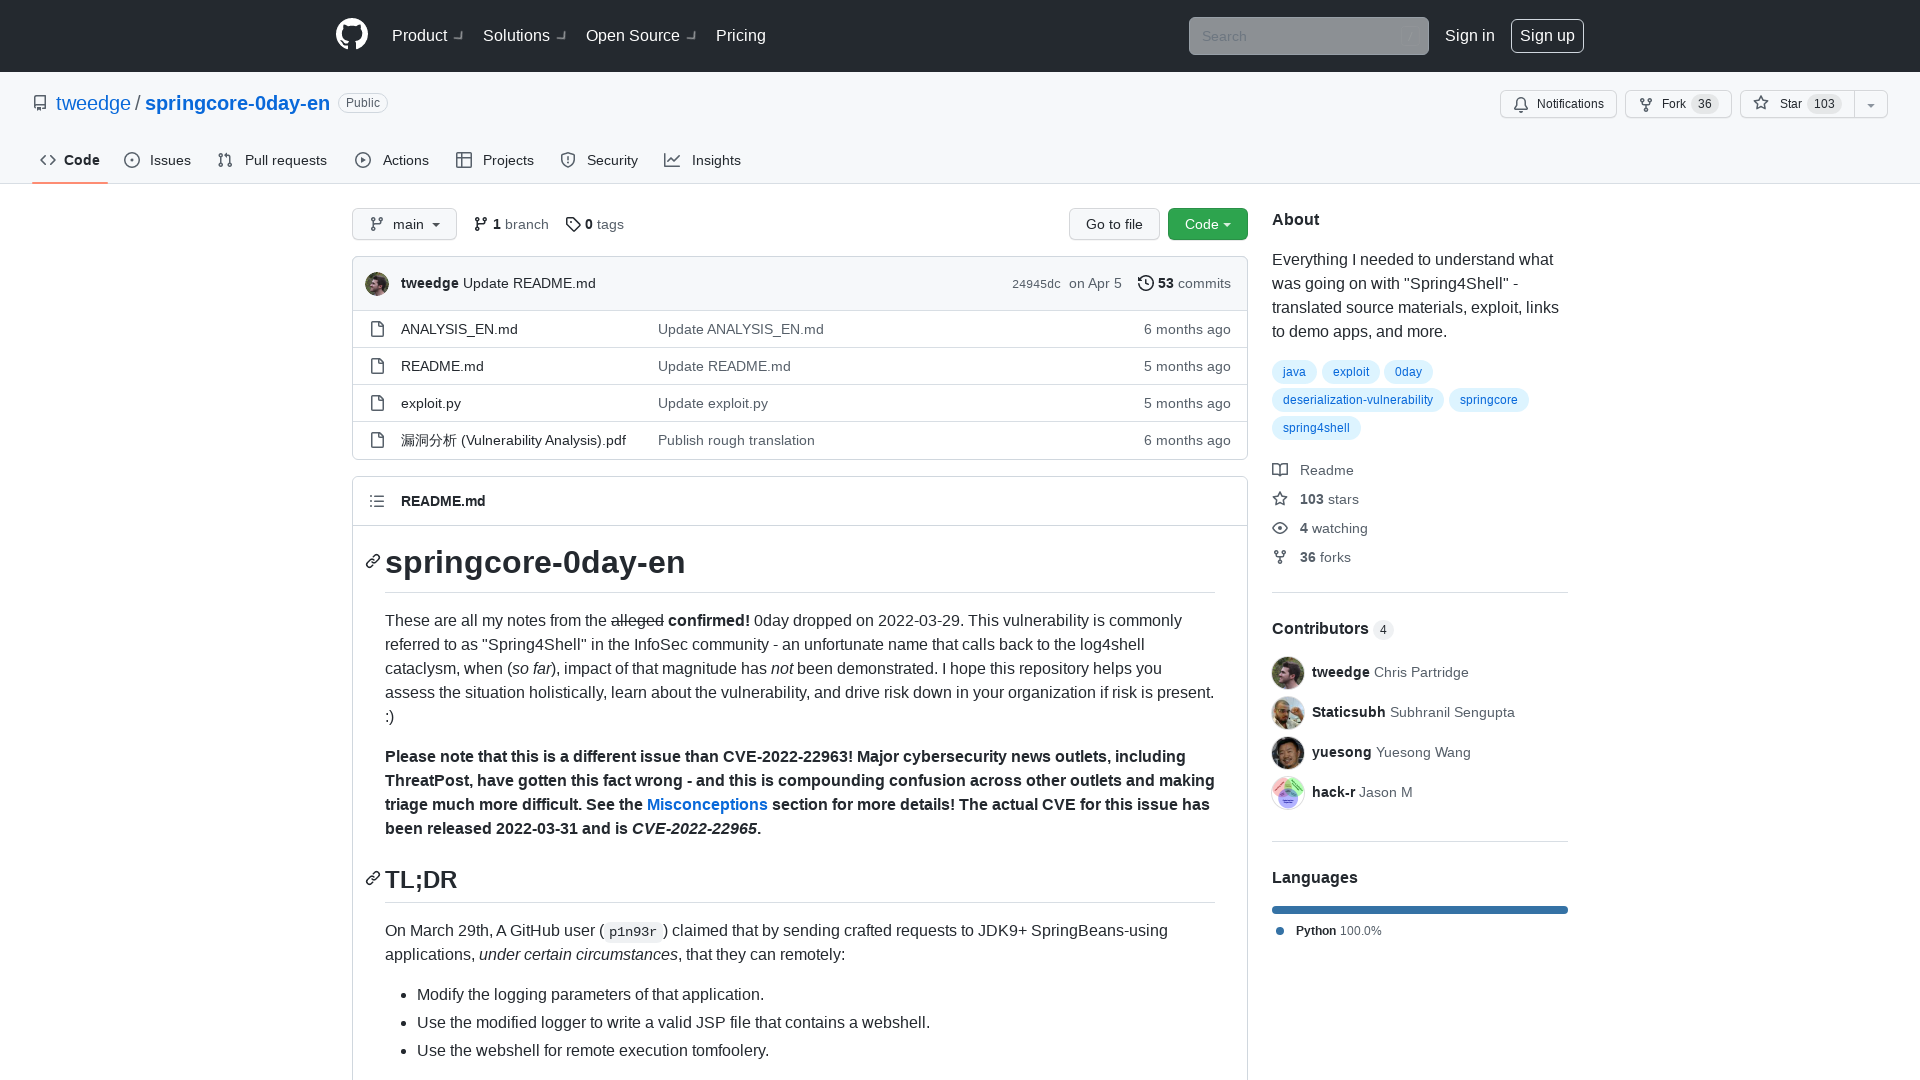This screenshot has height=1080, width=1920.
Task: Open the springcore-0day-en repository link
Action: coord(237,103)
